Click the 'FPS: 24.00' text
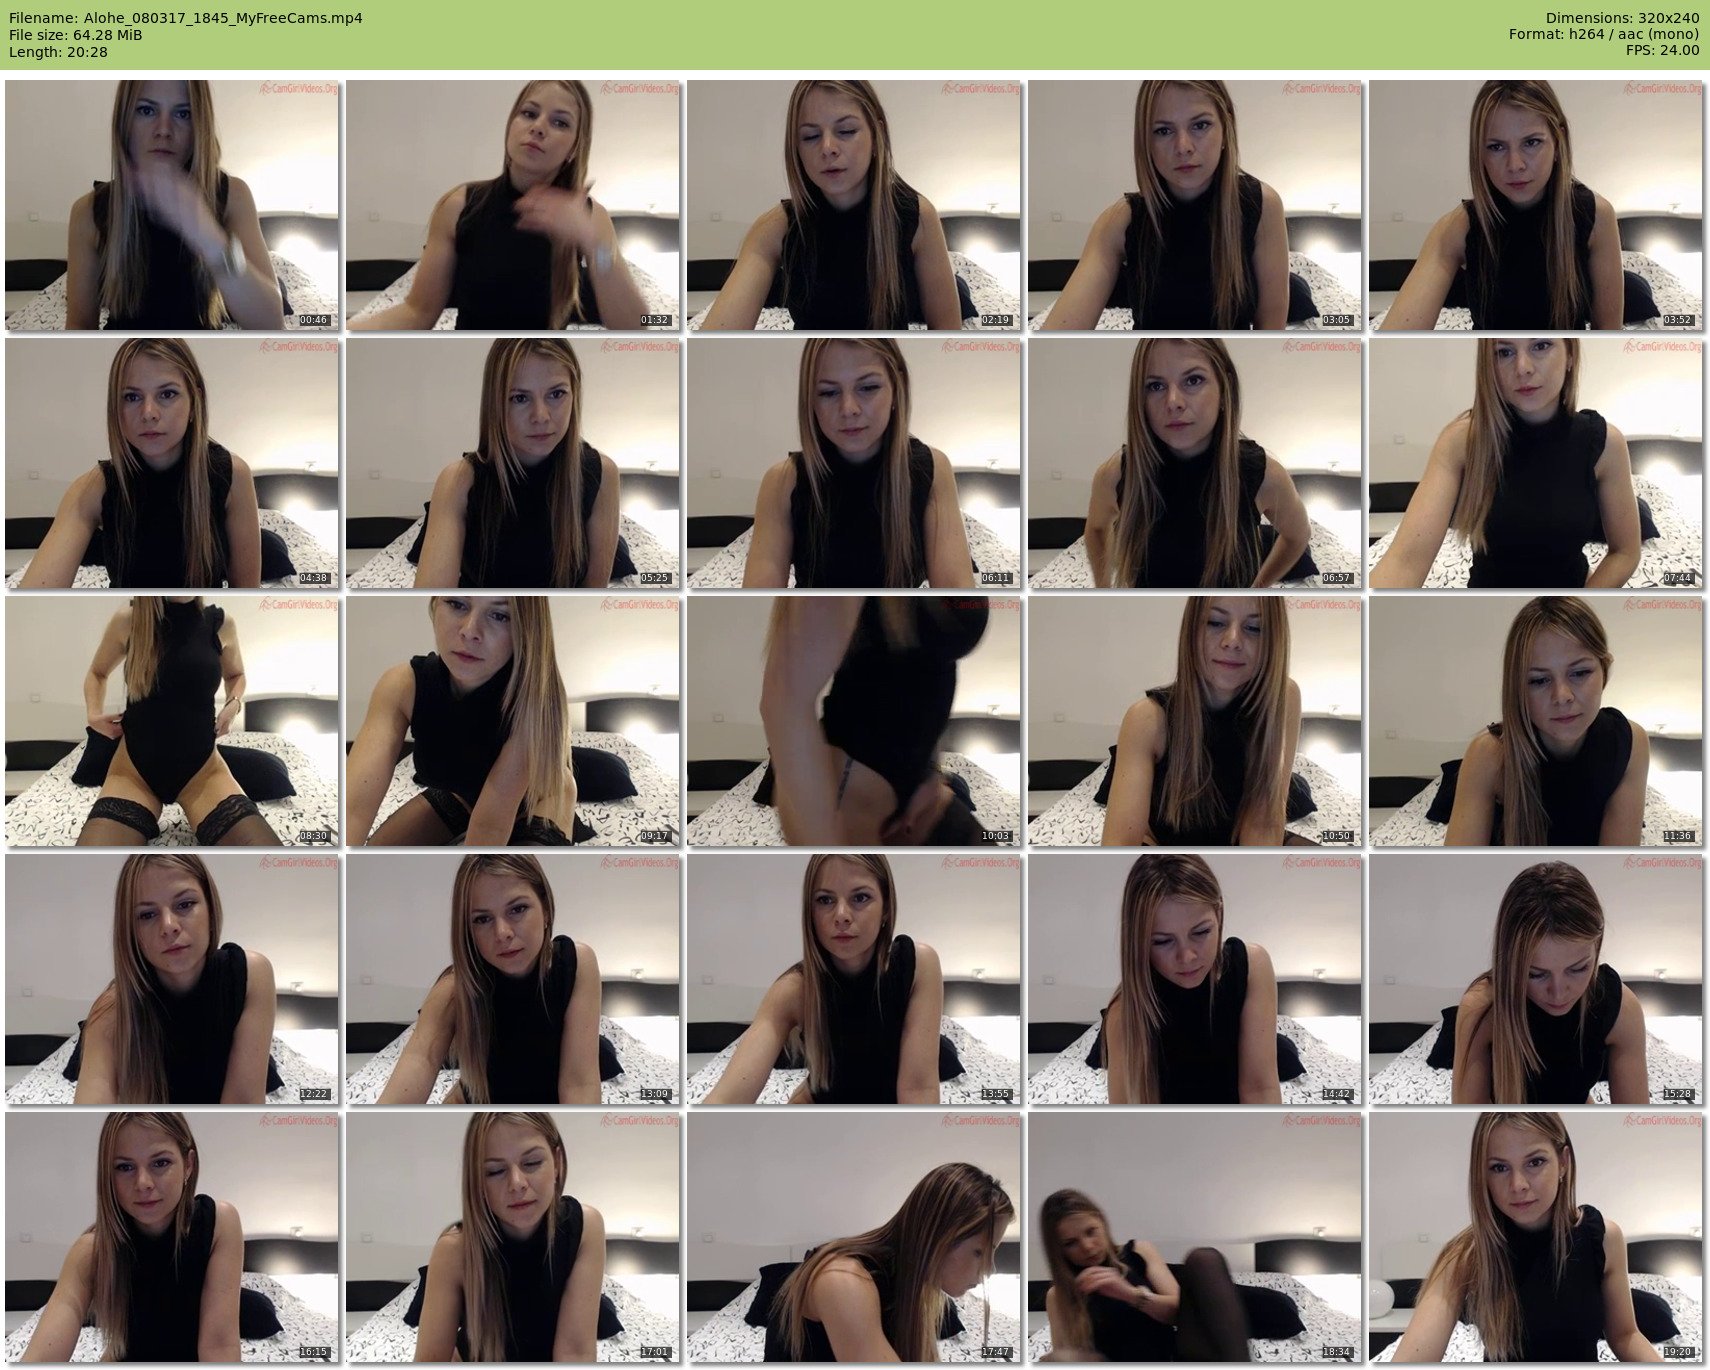 pyautogui.click(x=1662, y=50)
